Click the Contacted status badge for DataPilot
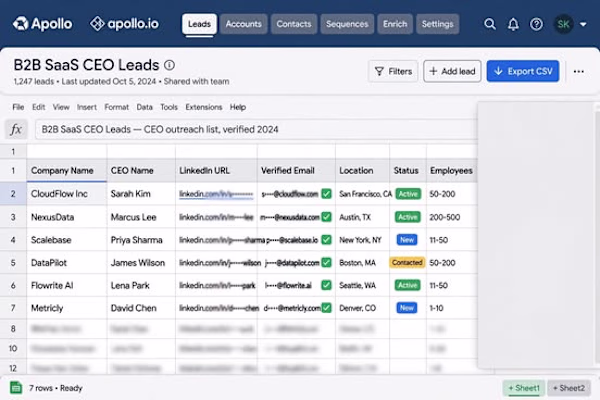This screenshot has width=600, height=400. pyautogui.click(x=407, y=263)
